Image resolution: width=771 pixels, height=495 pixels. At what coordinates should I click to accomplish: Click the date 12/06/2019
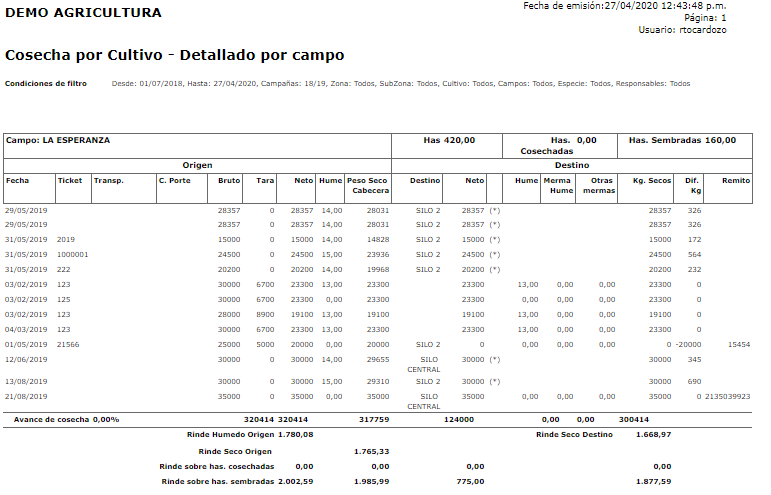[26, 360]
